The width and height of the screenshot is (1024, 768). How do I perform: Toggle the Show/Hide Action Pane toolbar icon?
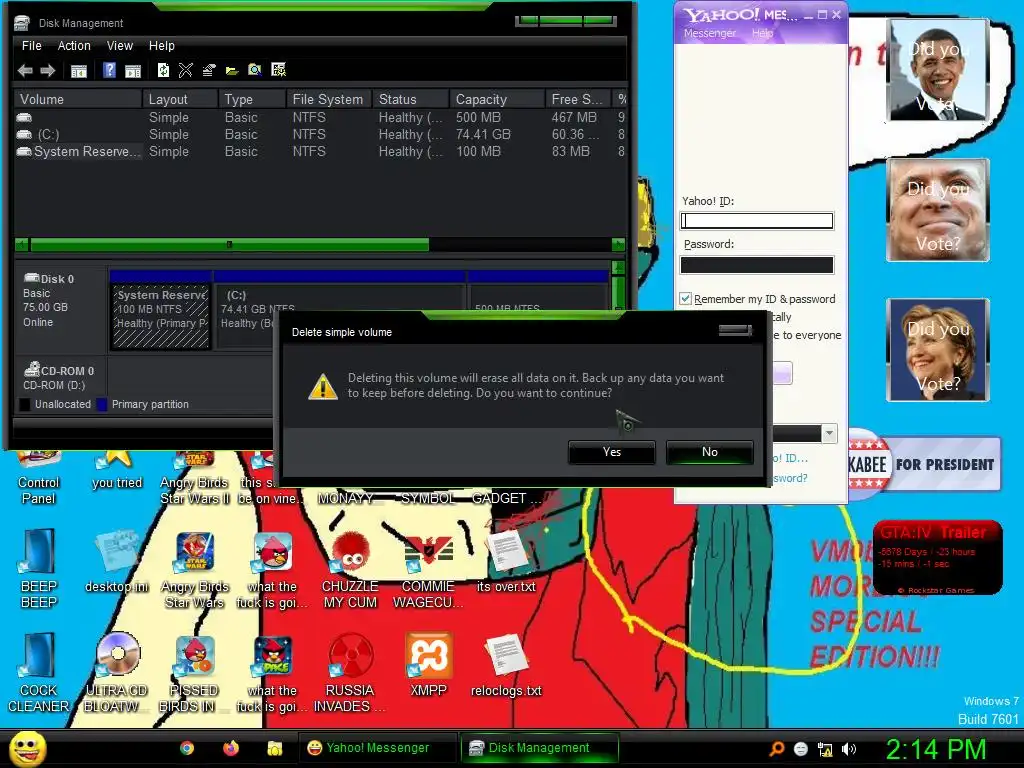pos(133,71)
